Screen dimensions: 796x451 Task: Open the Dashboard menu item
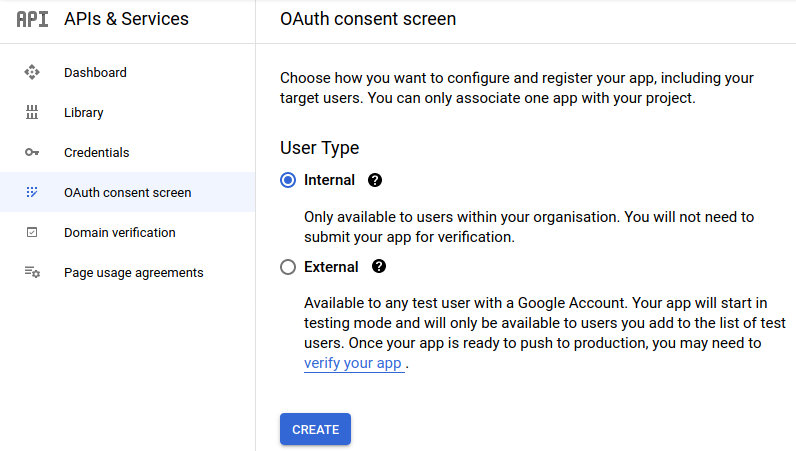(x=95, y=73)
